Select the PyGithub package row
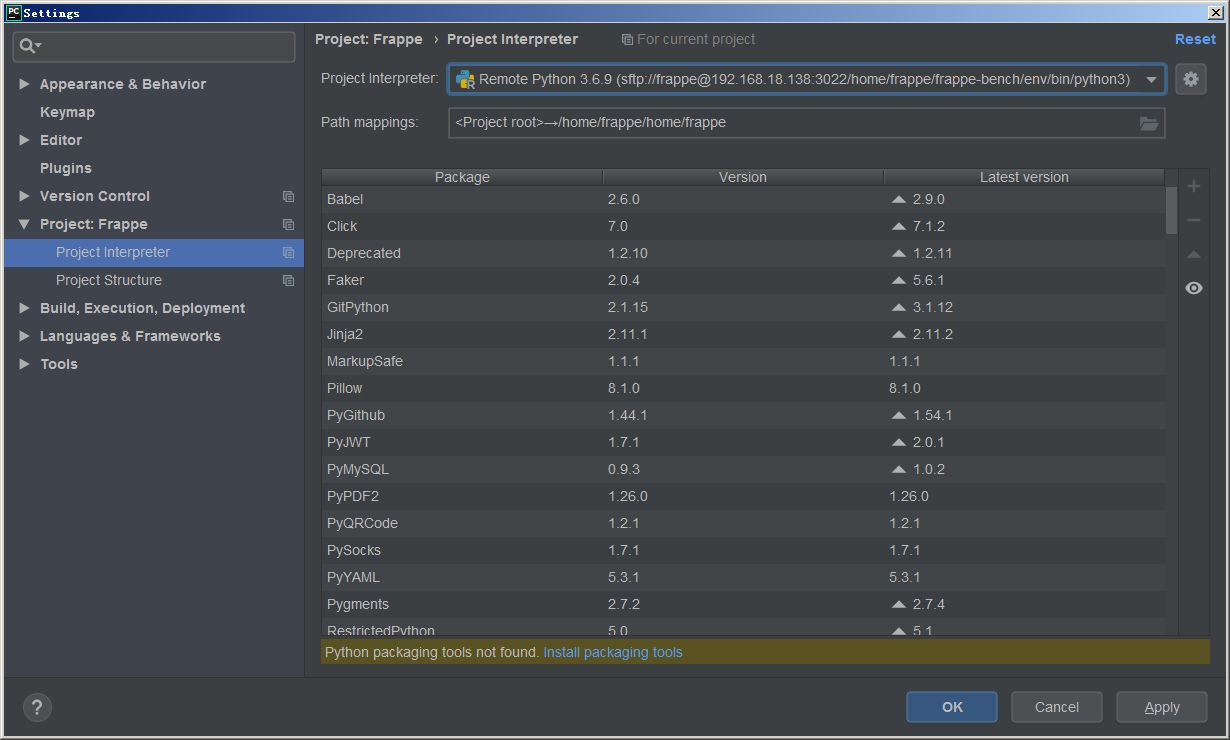 click(743, 415)
